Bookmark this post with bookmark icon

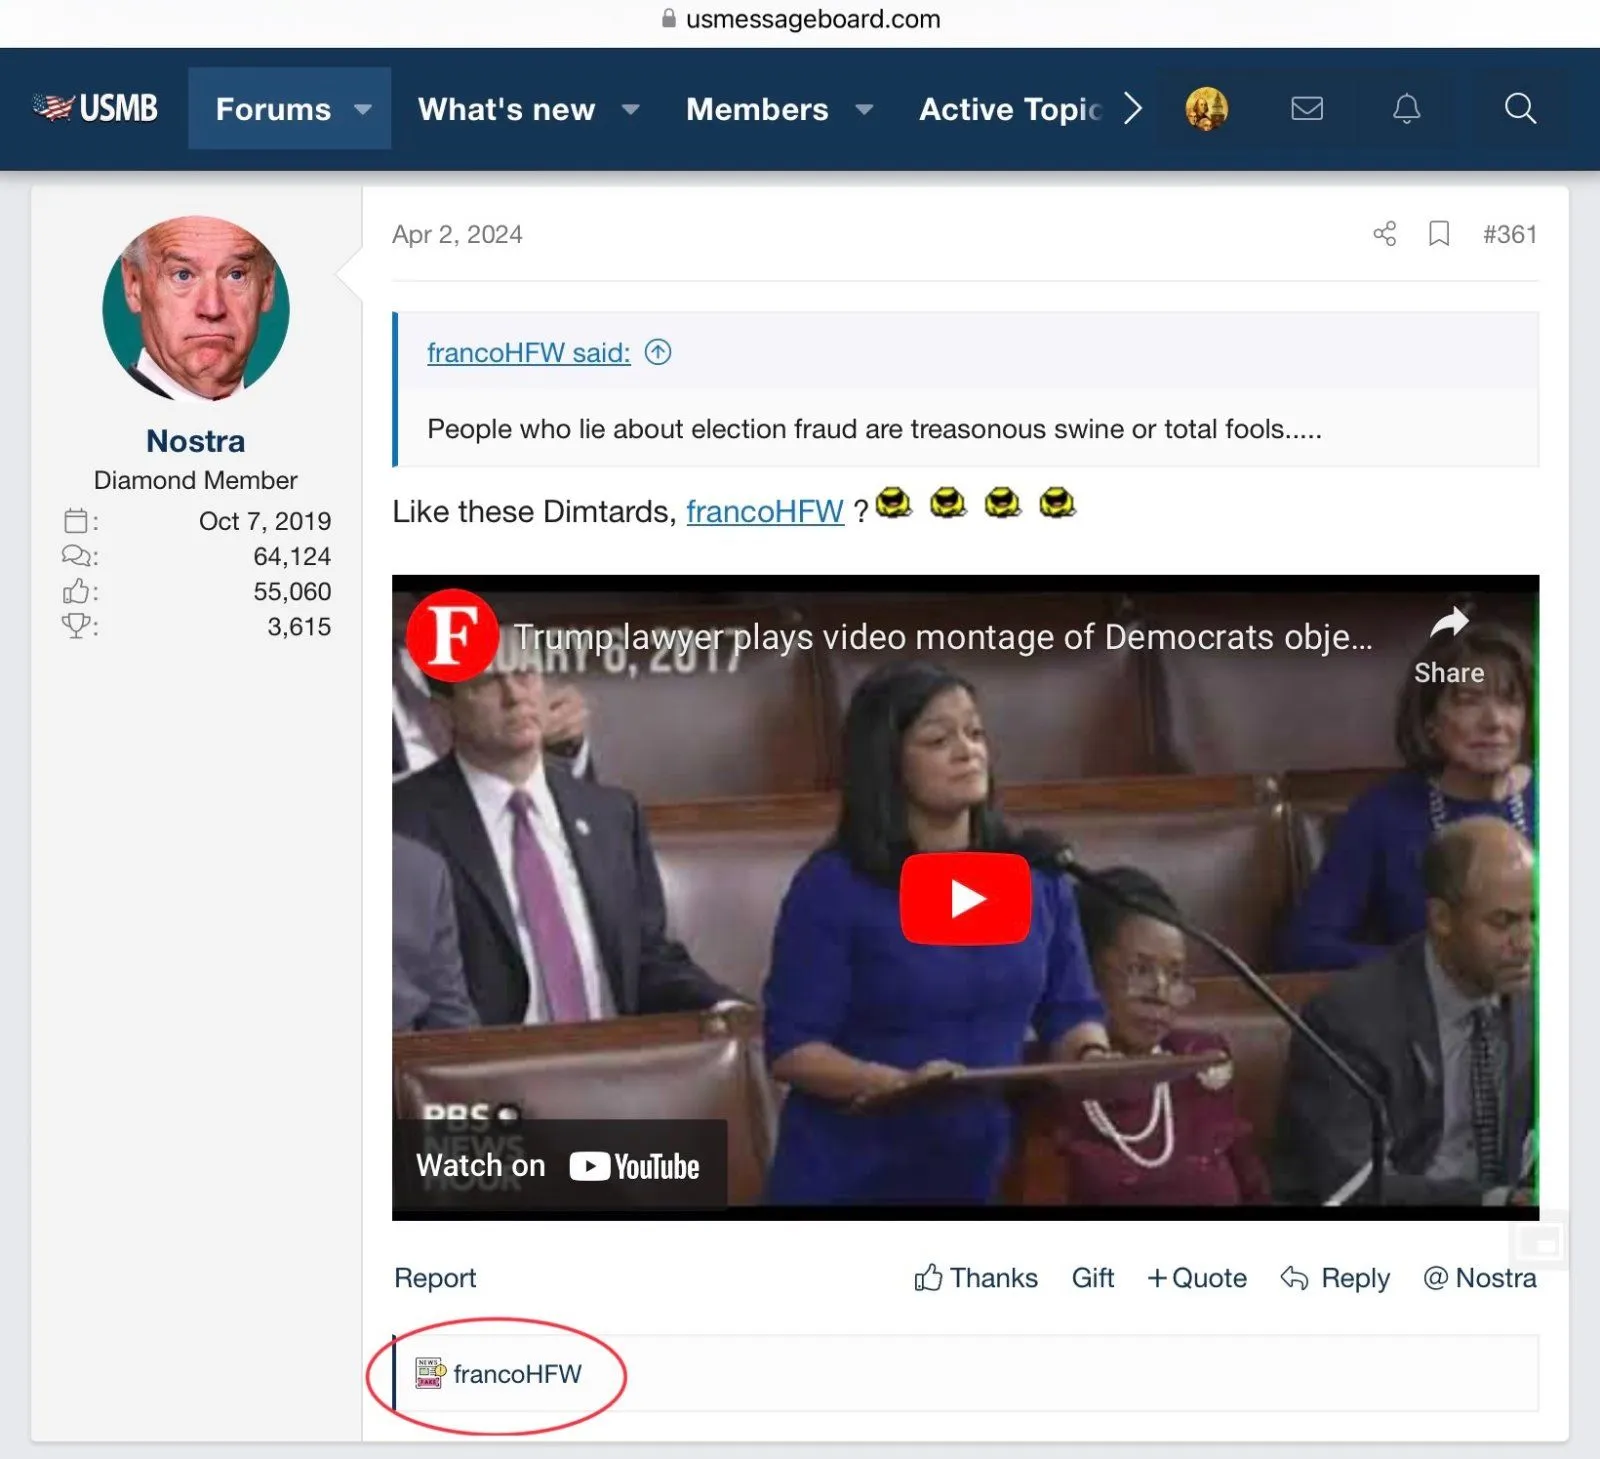[1438, 234]
